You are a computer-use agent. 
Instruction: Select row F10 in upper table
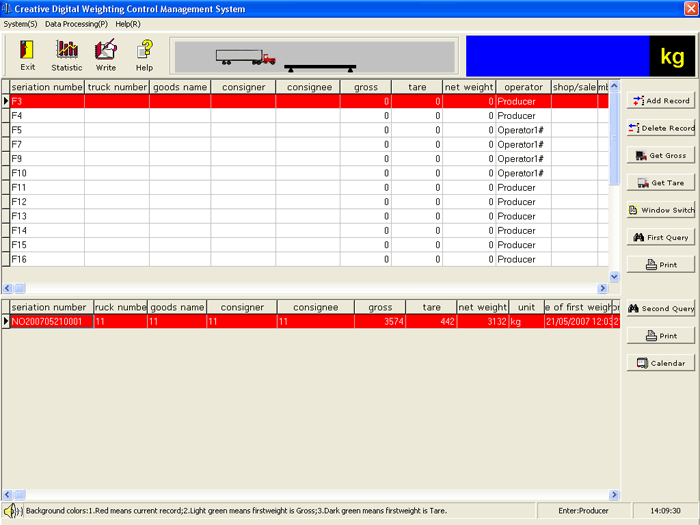click(x=305, y=173)
